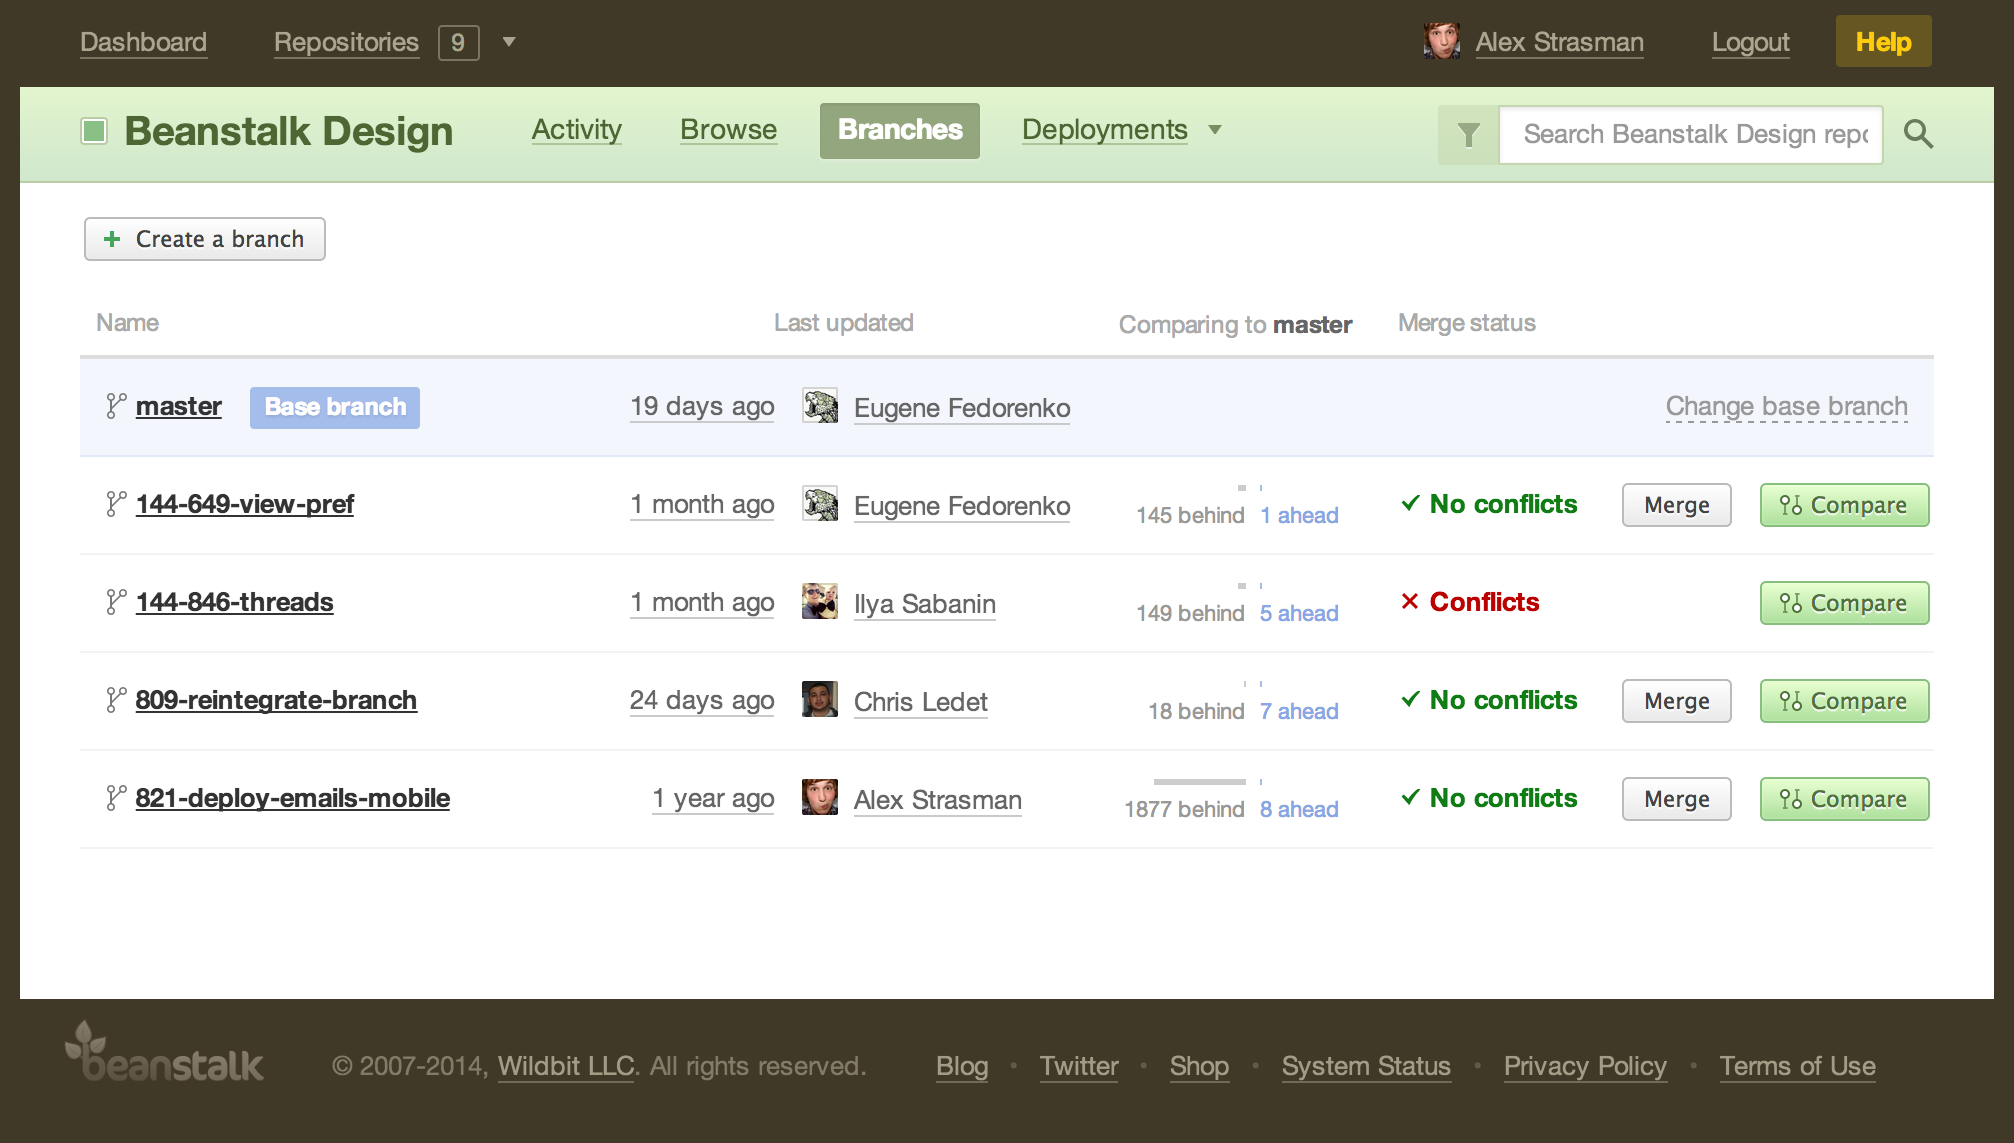Click the Ilya Sabanin author name
Screen dimensions: 2014x1143
coord(925,604)
